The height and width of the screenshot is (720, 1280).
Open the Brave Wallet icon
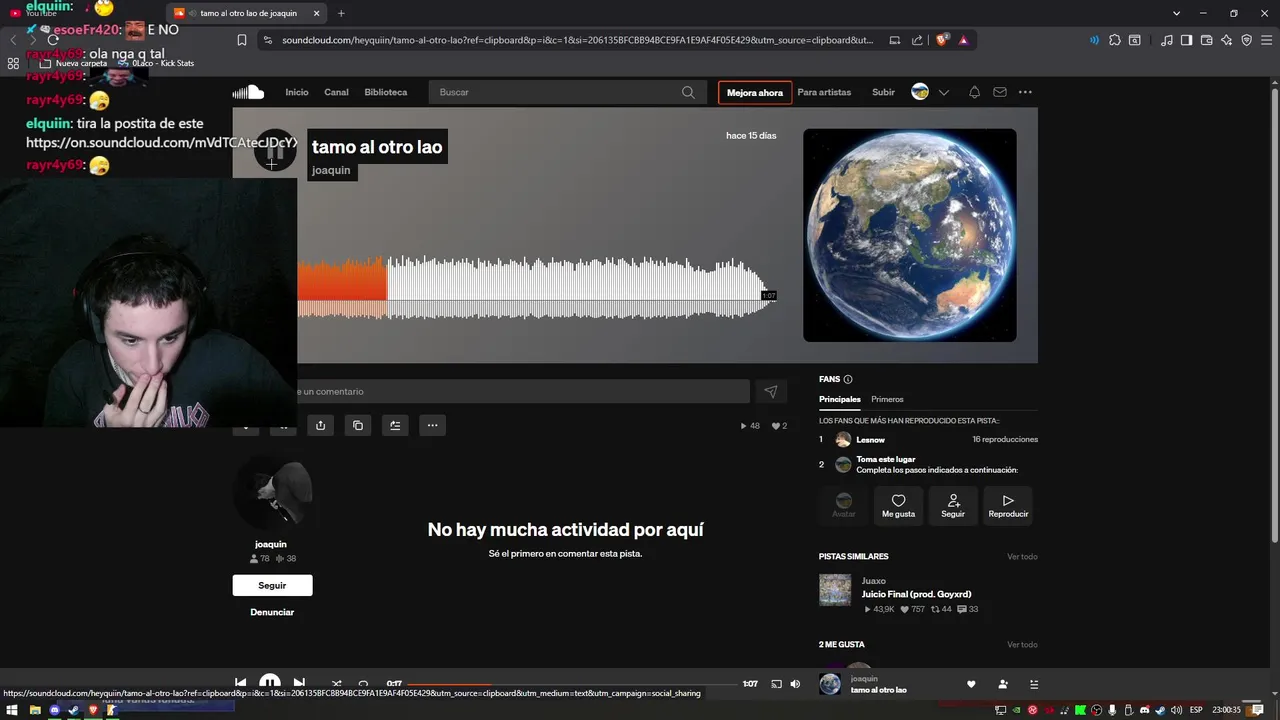1207,40
